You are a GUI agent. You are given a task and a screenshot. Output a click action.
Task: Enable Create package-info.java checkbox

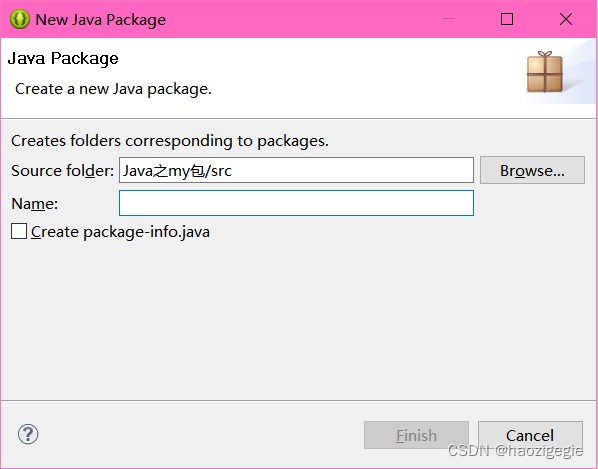[x=19, y=231]
